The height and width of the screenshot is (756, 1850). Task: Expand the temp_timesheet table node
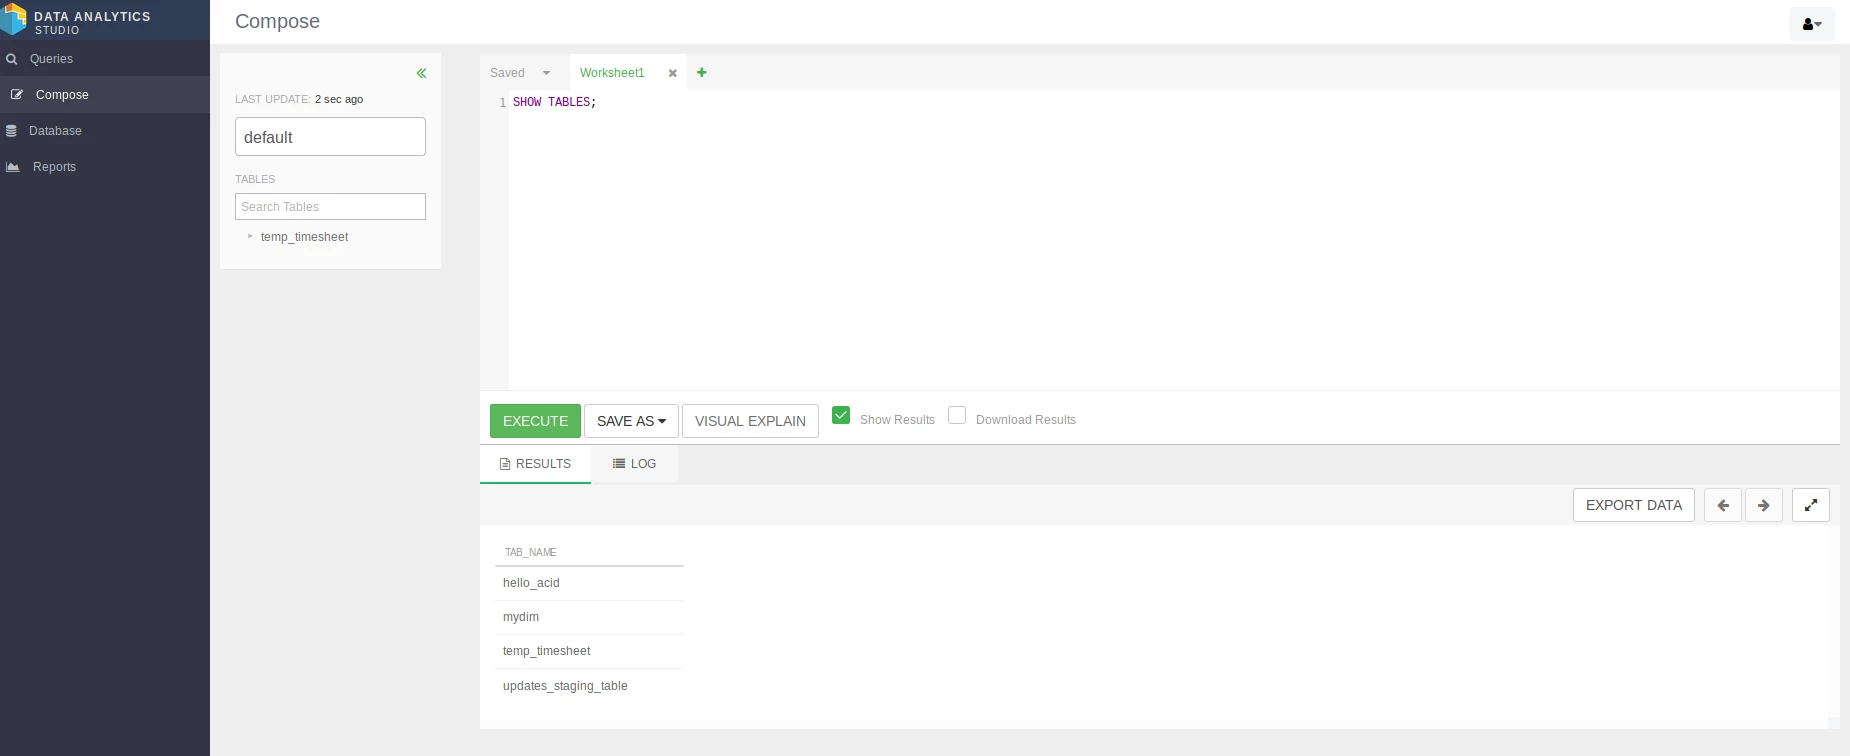(x=250, y=236)
